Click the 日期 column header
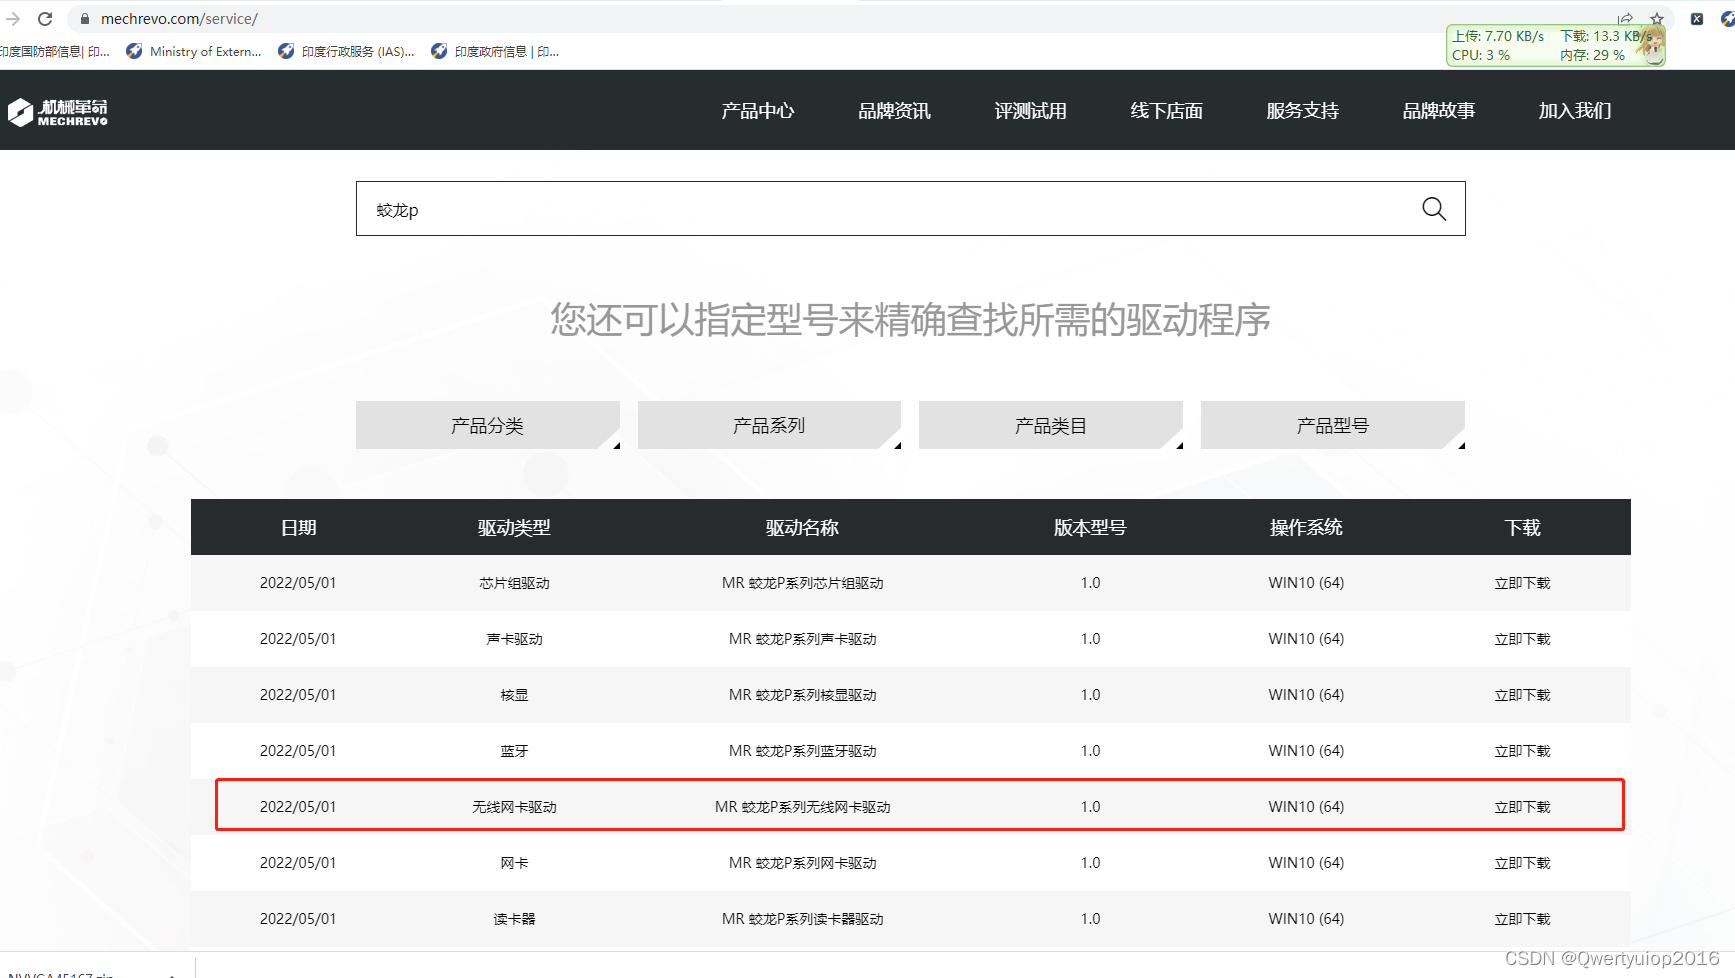Viewport: 1735px width, 978px height. point(298,528)
